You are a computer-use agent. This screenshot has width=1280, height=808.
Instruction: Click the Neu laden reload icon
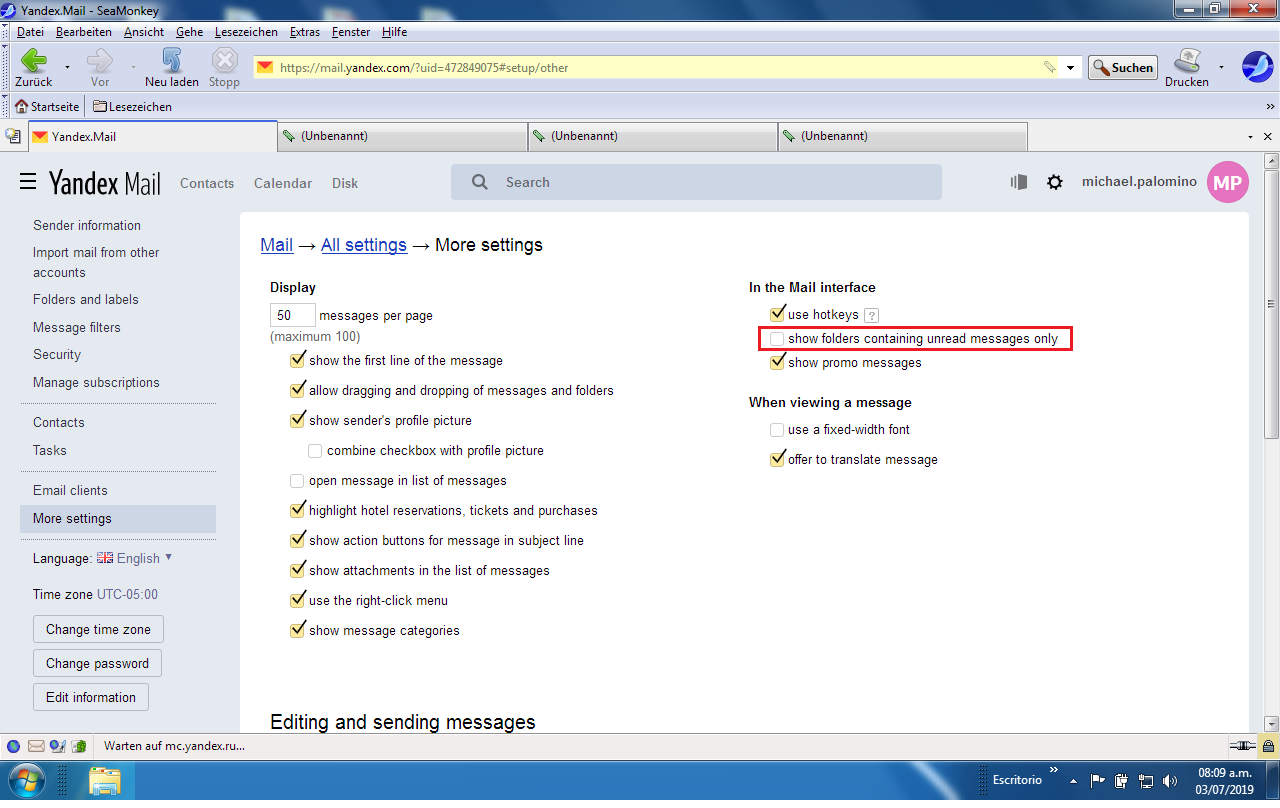click(171, 61)
